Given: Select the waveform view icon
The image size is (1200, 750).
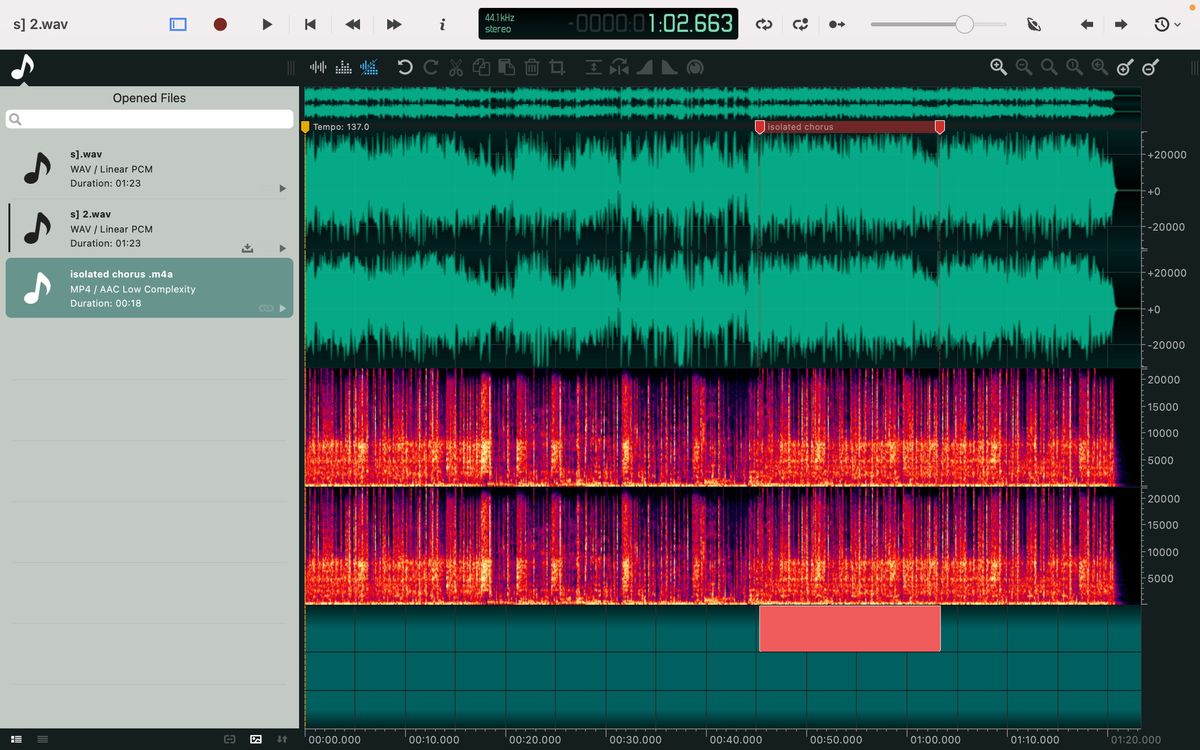Looking at the screenshot, I should tap(318, 67).
